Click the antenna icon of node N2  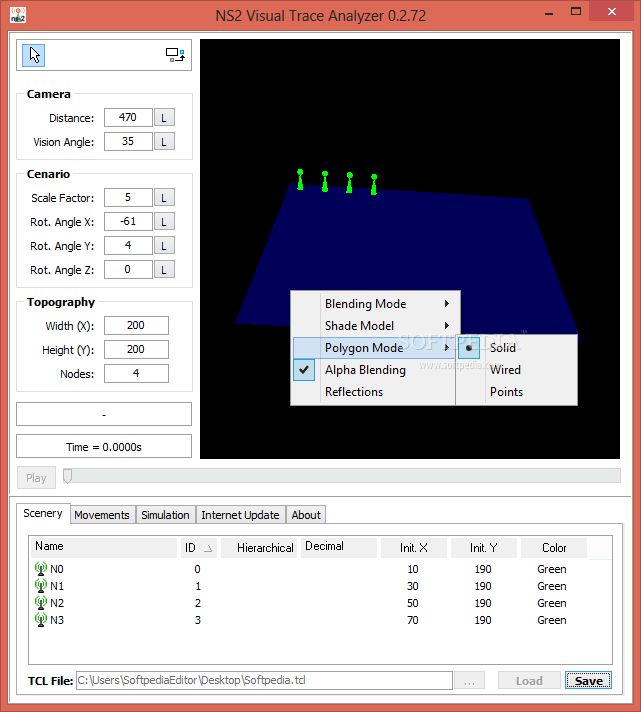pos(41,603)
